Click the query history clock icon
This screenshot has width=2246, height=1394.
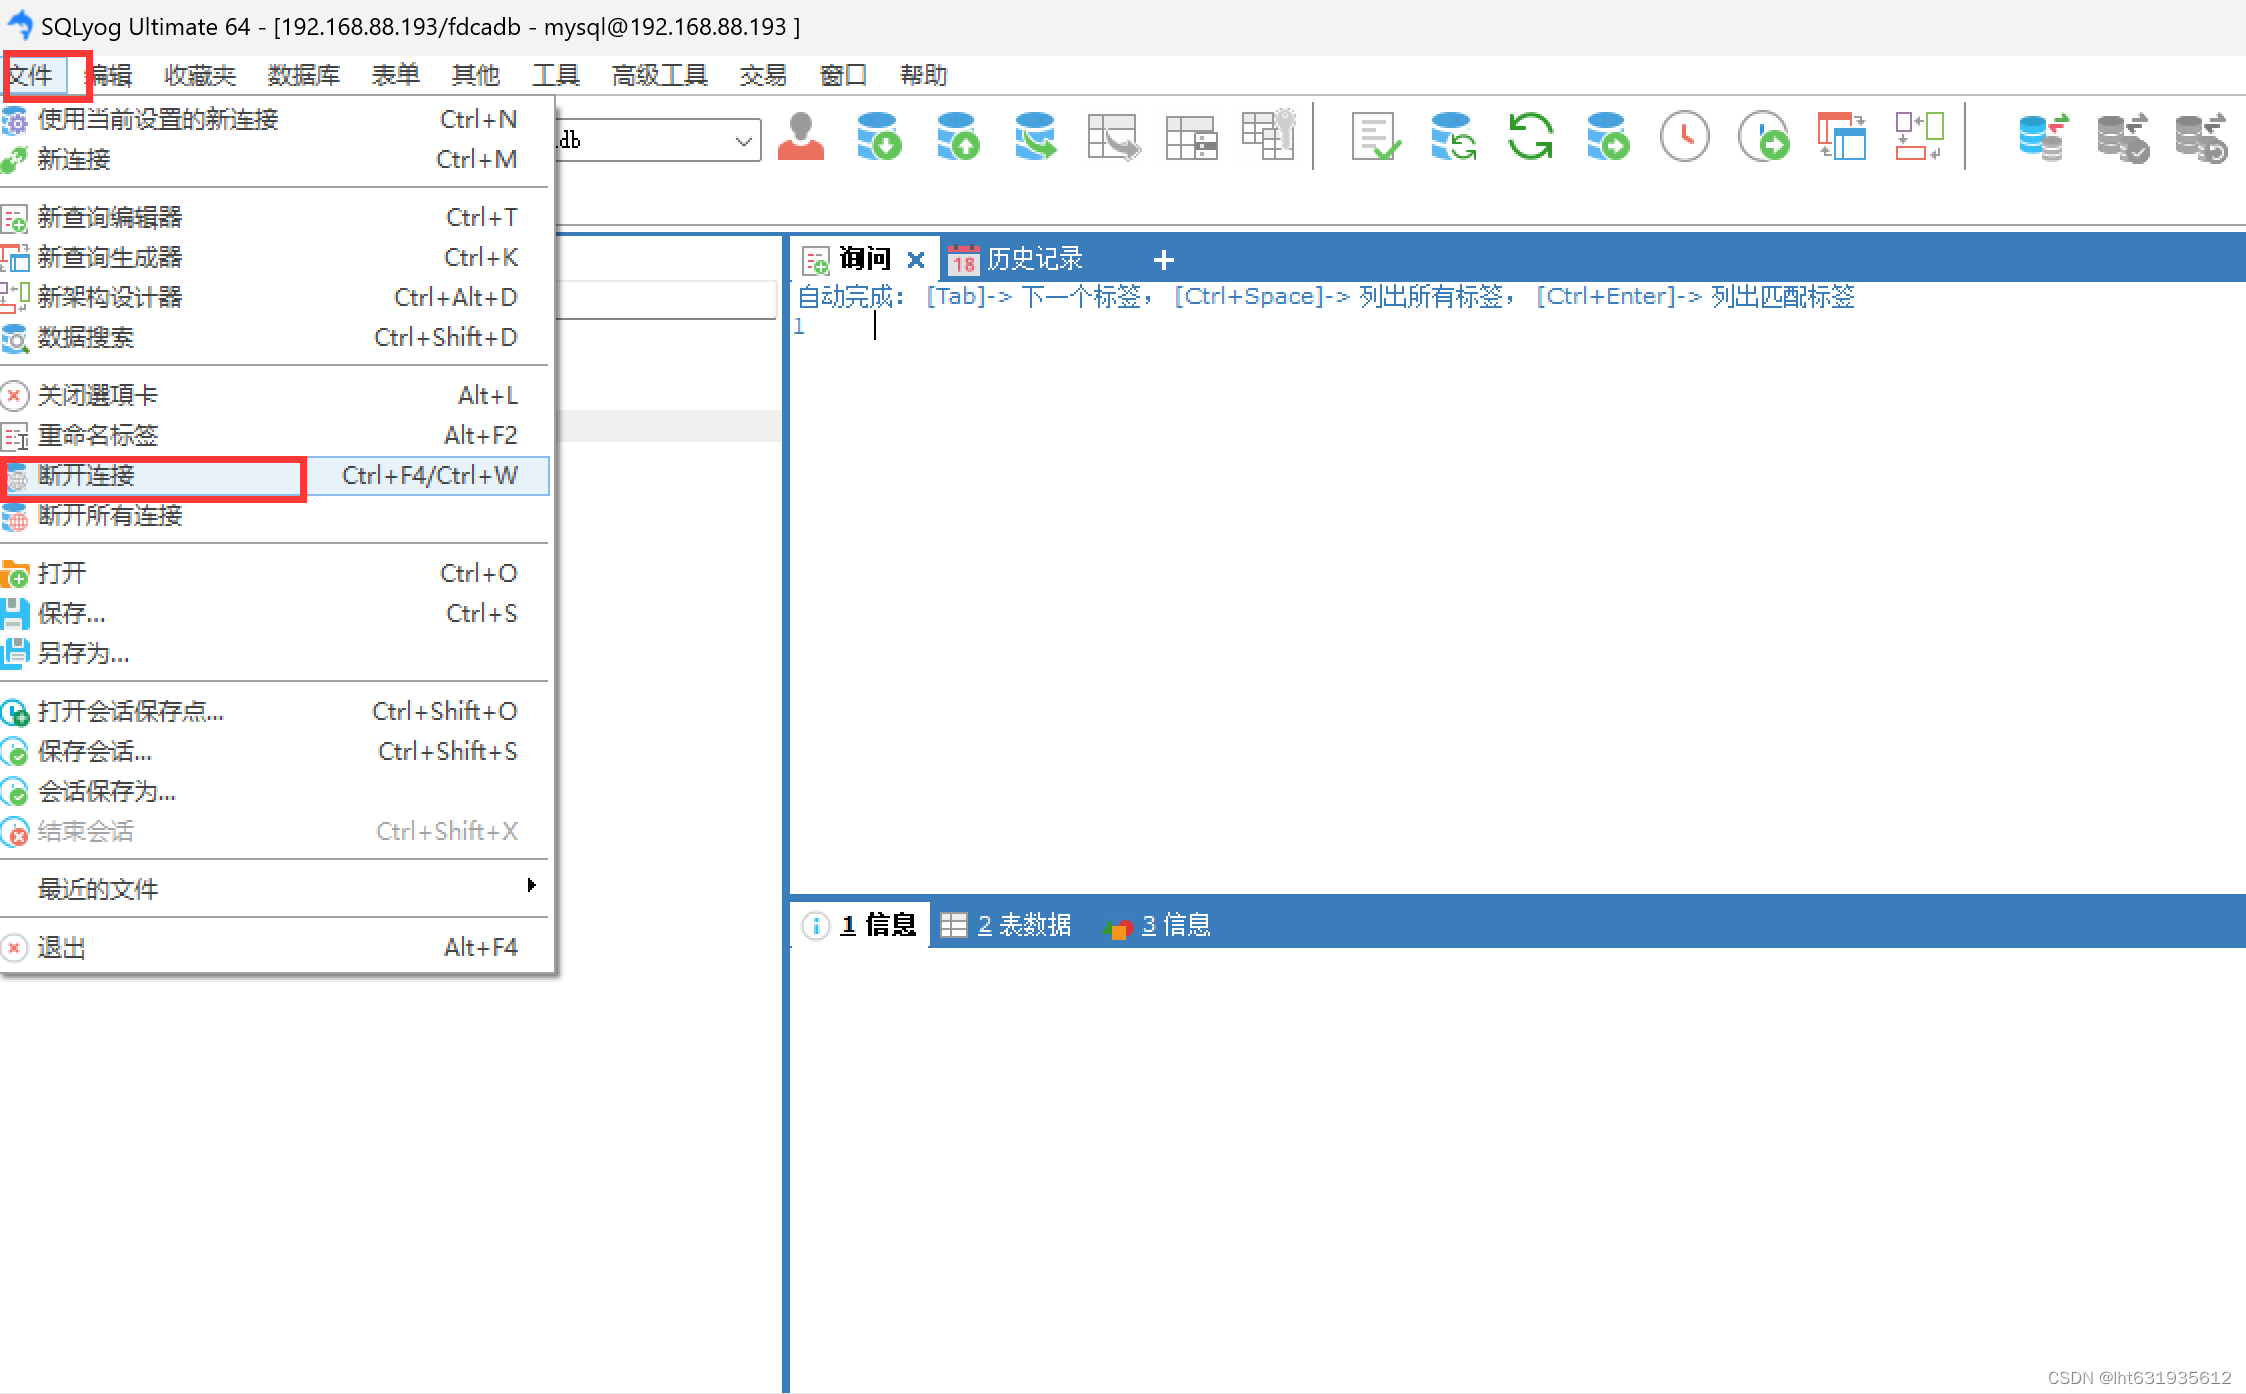(x=1684, y=137)
